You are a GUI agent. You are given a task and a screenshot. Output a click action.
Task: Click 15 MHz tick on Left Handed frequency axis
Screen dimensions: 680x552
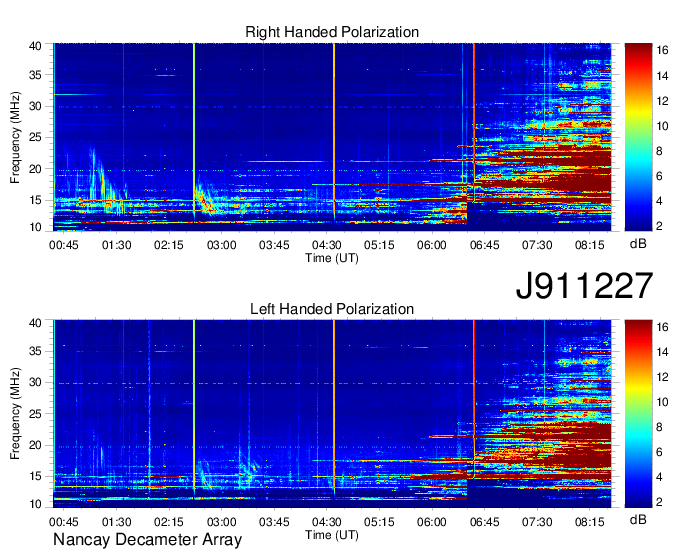35,477
